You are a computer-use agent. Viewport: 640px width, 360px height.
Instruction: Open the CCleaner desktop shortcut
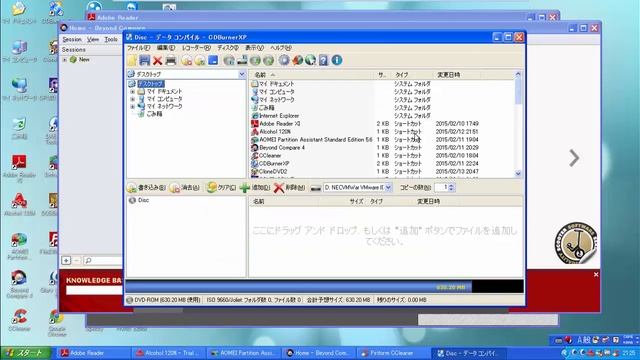click(x=19, y=320)
